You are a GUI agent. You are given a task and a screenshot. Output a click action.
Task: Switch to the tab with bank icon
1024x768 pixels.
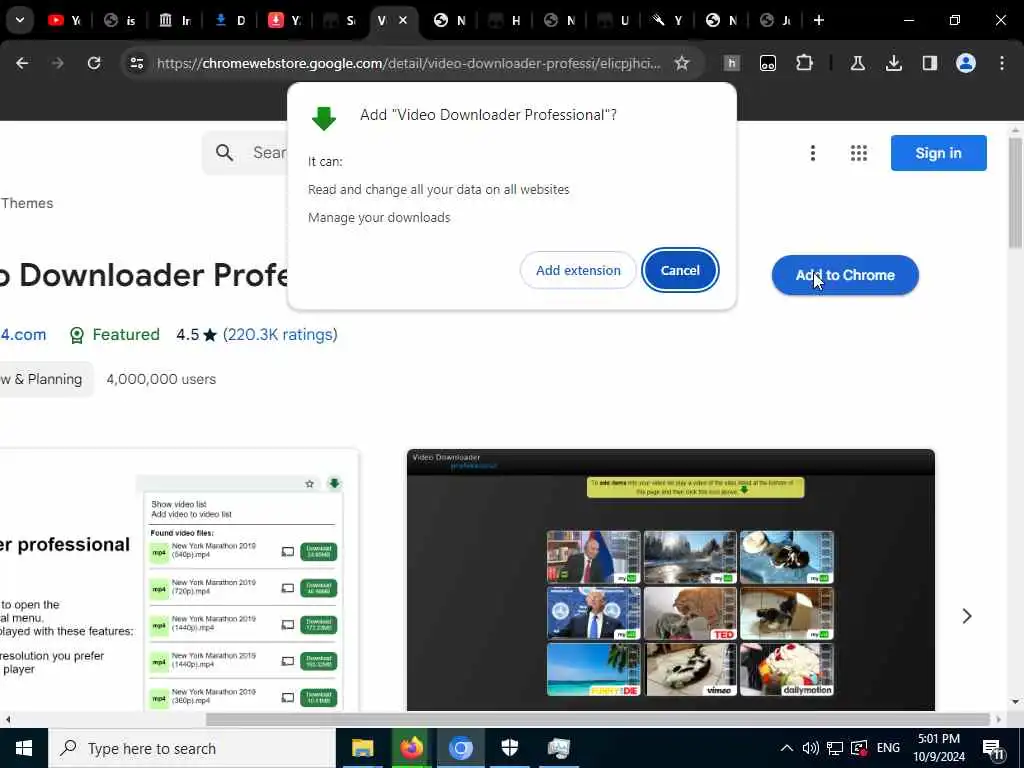pyautogui.click(x=175, y=20)
